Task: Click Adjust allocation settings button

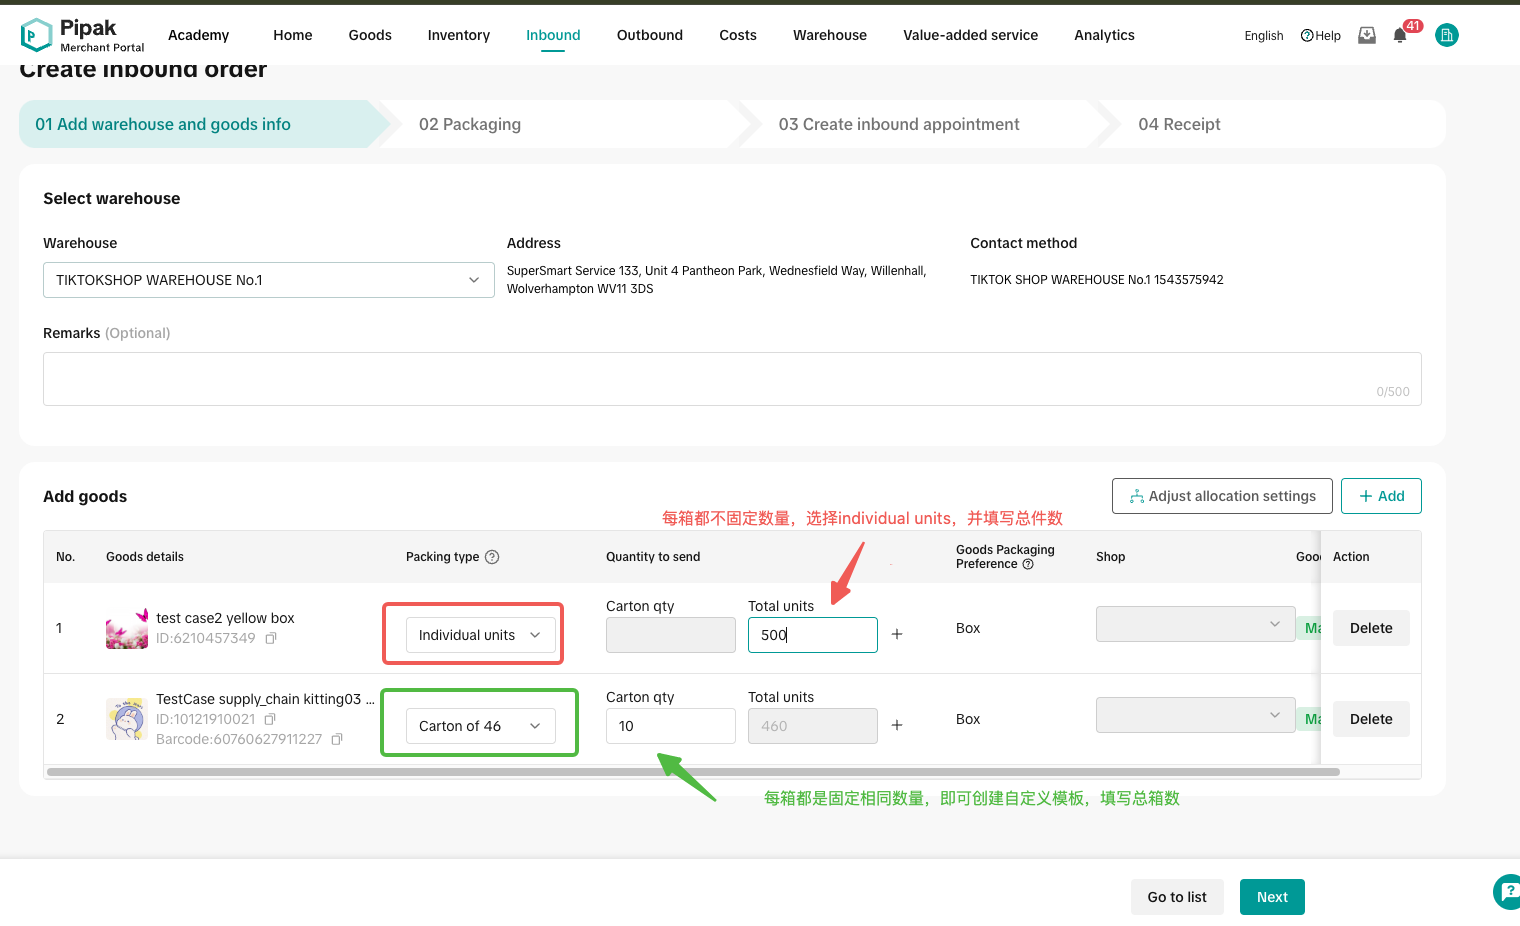Action: pyautogui.click(x=1221, y=496)
